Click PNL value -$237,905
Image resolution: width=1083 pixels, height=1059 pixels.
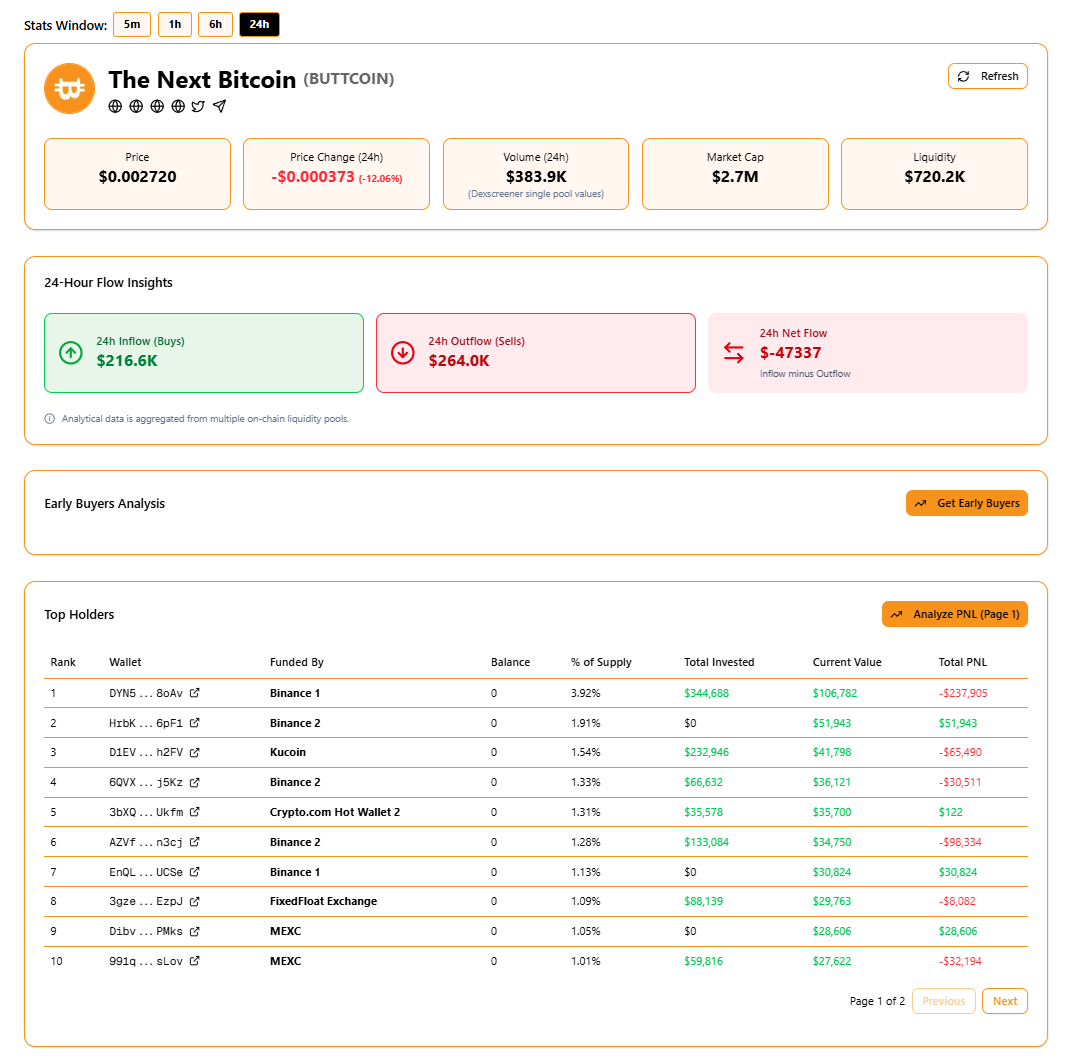pyautogui.click(x=963, y=693)
